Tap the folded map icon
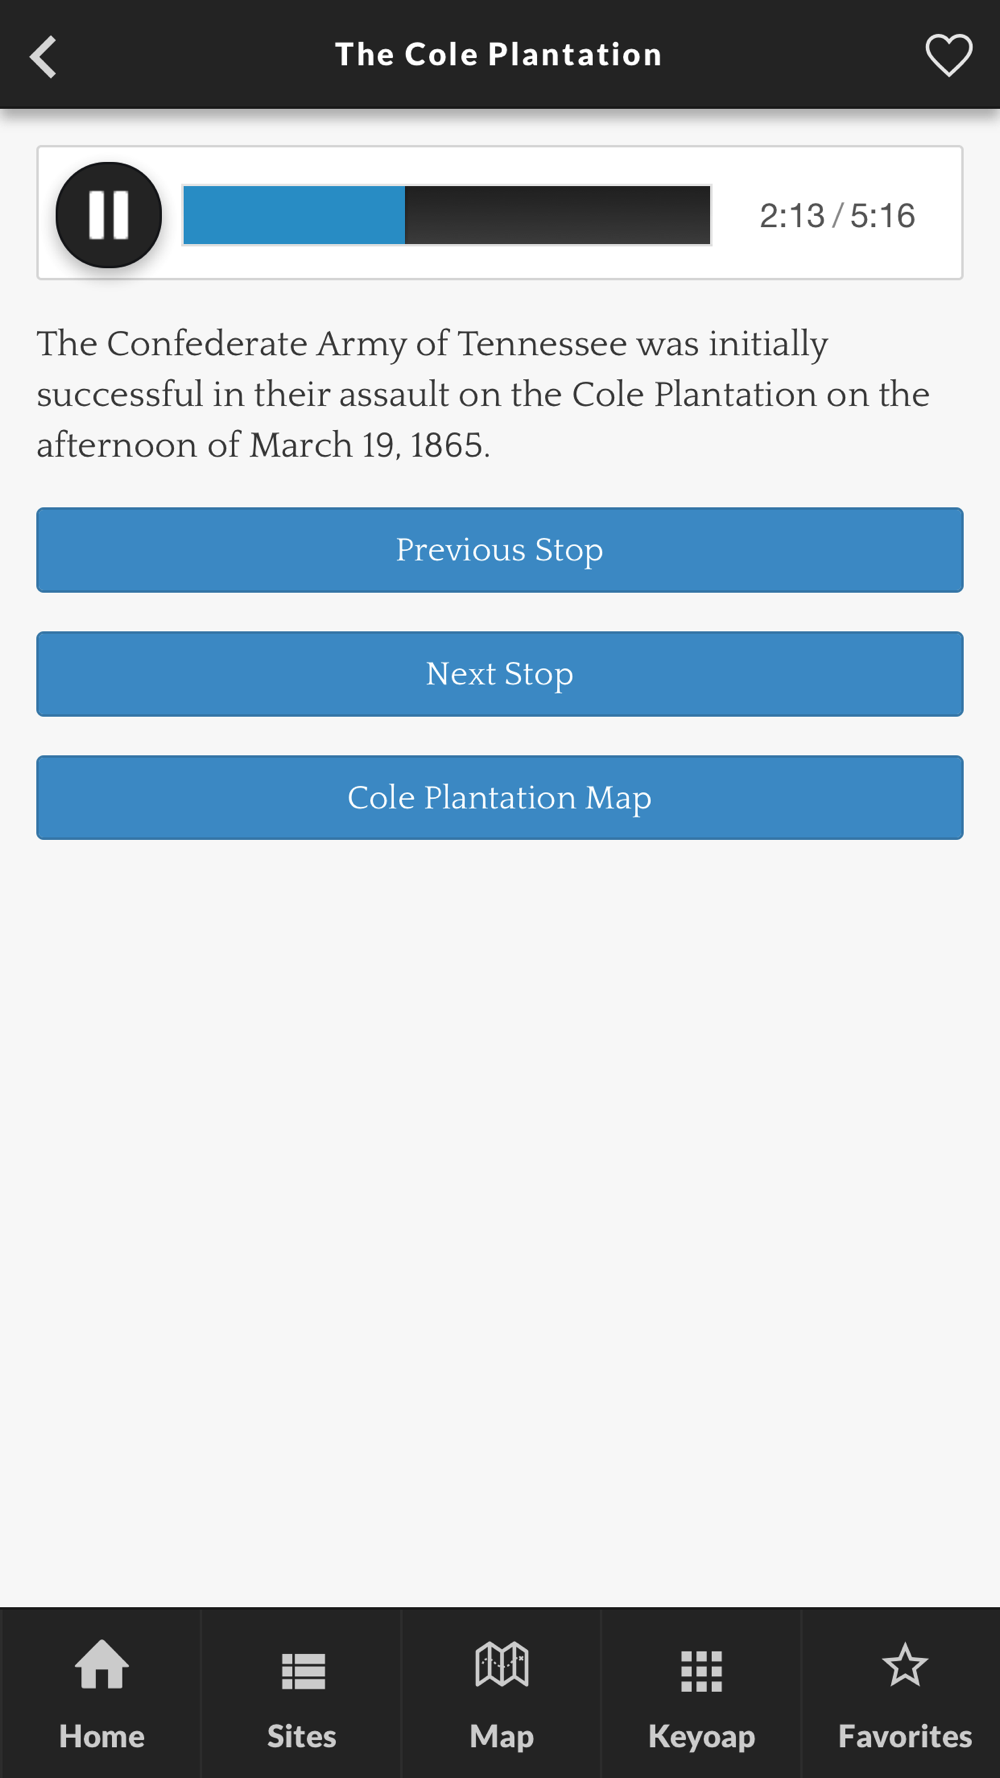This screenshot has width=1000, height=1778. [502, 1665]
